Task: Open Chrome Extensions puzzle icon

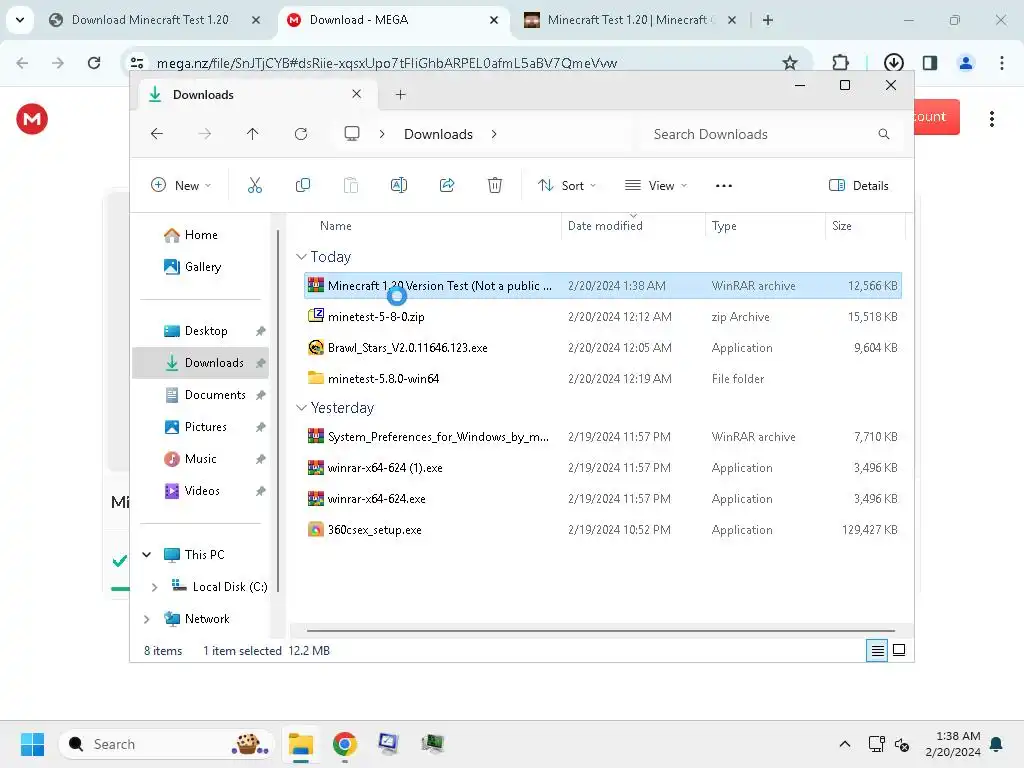Action: click(x=840, y=63)
